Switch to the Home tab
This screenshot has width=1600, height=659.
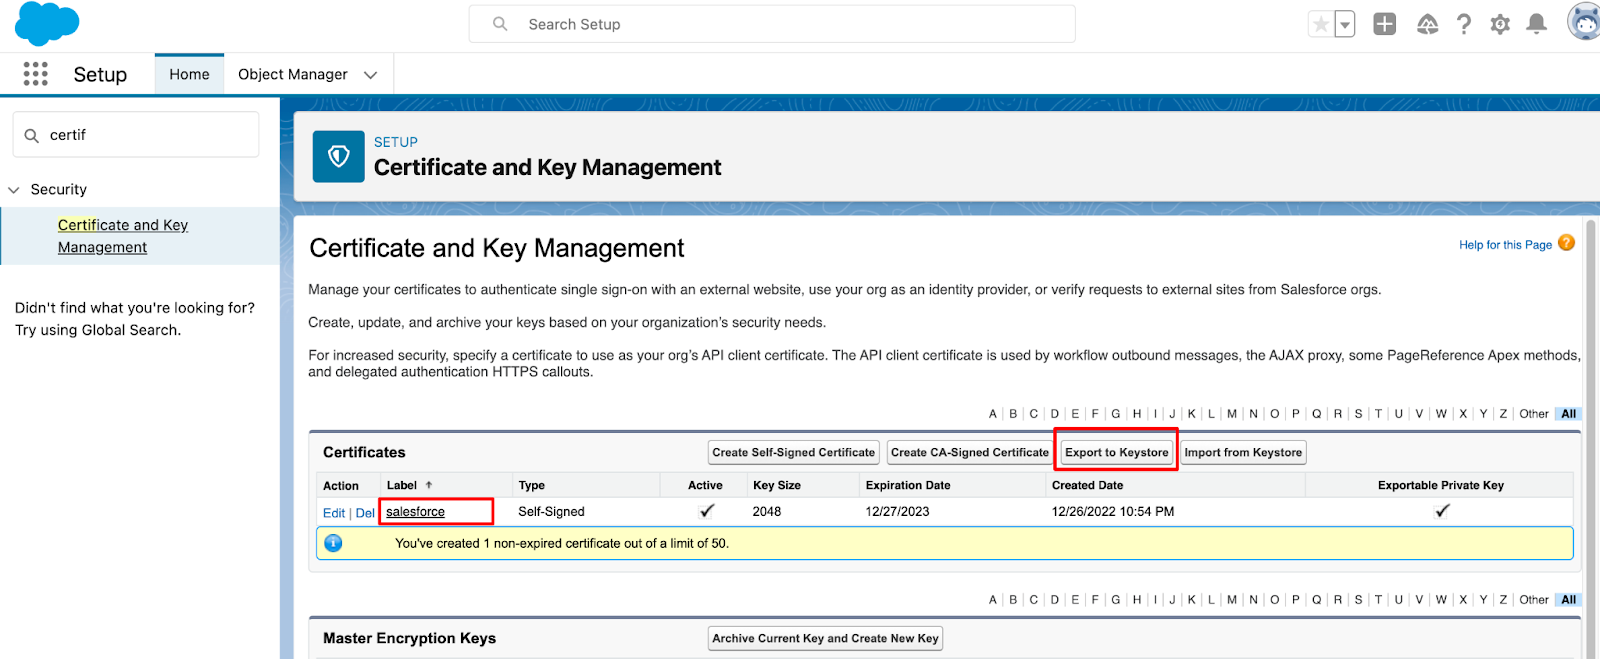pyautogui.click(x=189, y=74)
